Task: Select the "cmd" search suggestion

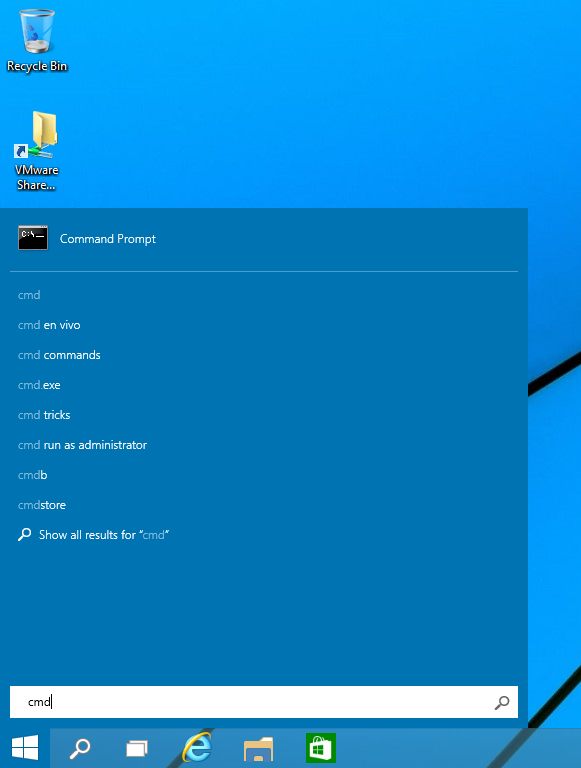Action: pos(29,295)
